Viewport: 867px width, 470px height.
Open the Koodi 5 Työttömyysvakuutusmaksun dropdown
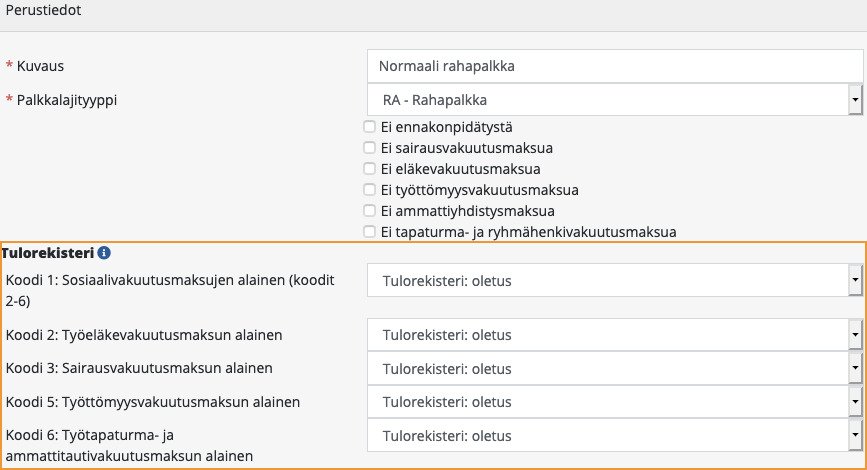(614, 402)
